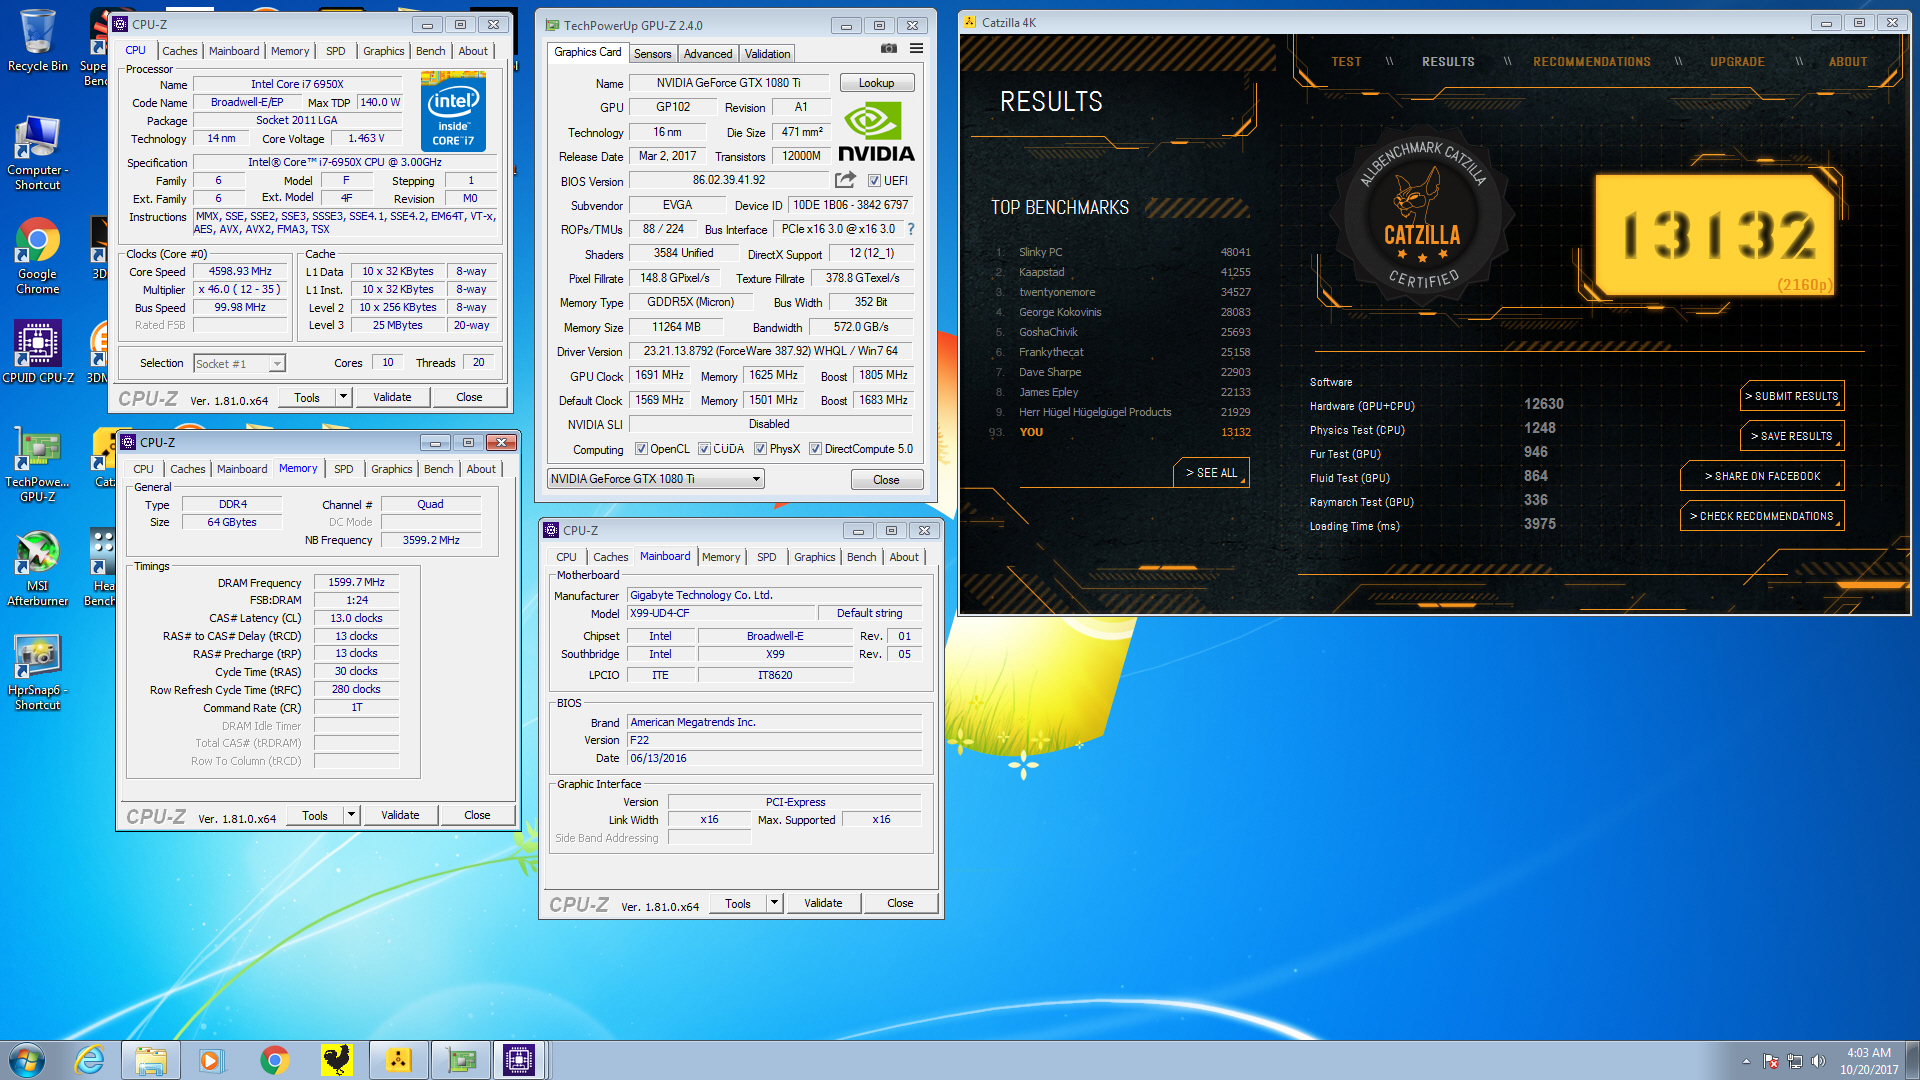Click Close button in GPU-Z window
This screenshot has width=1920, height=1080.
pyautogui.click(x=886, y=480)
